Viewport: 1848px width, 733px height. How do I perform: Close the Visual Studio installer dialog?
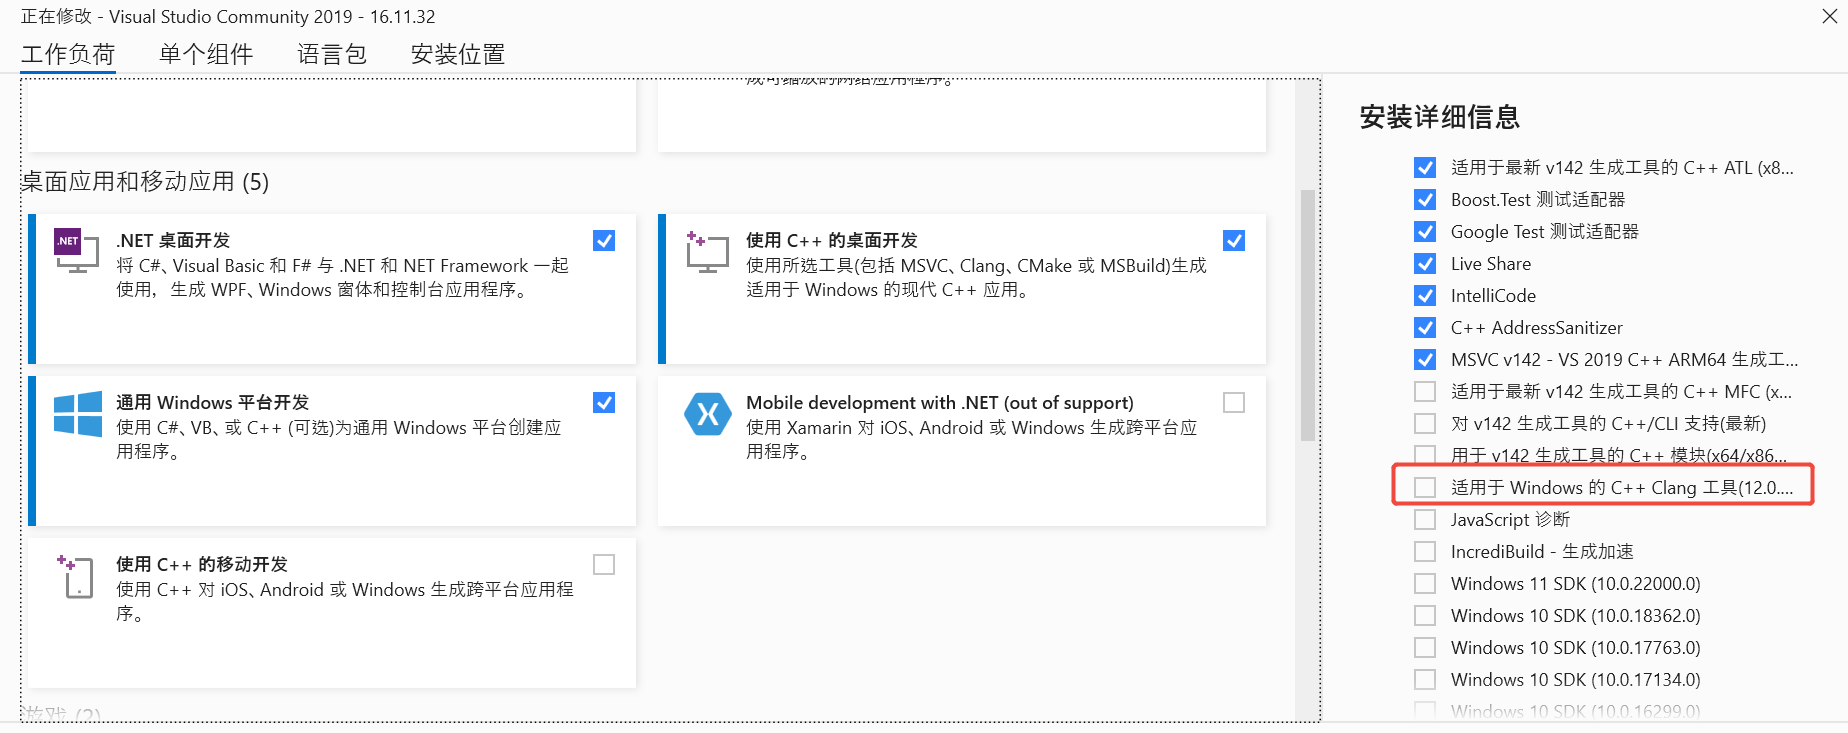tap(1829, 16)
